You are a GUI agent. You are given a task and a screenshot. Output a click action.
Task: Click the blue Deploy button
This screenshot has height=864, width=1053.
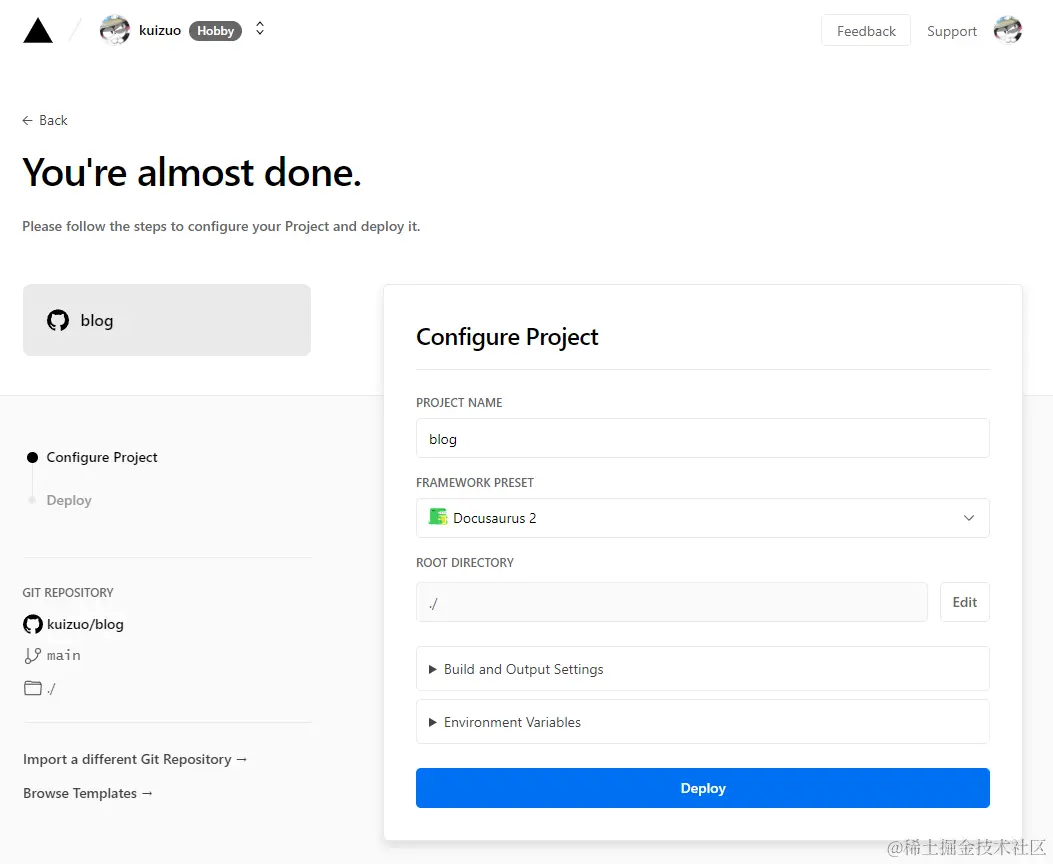pos(702,788)
